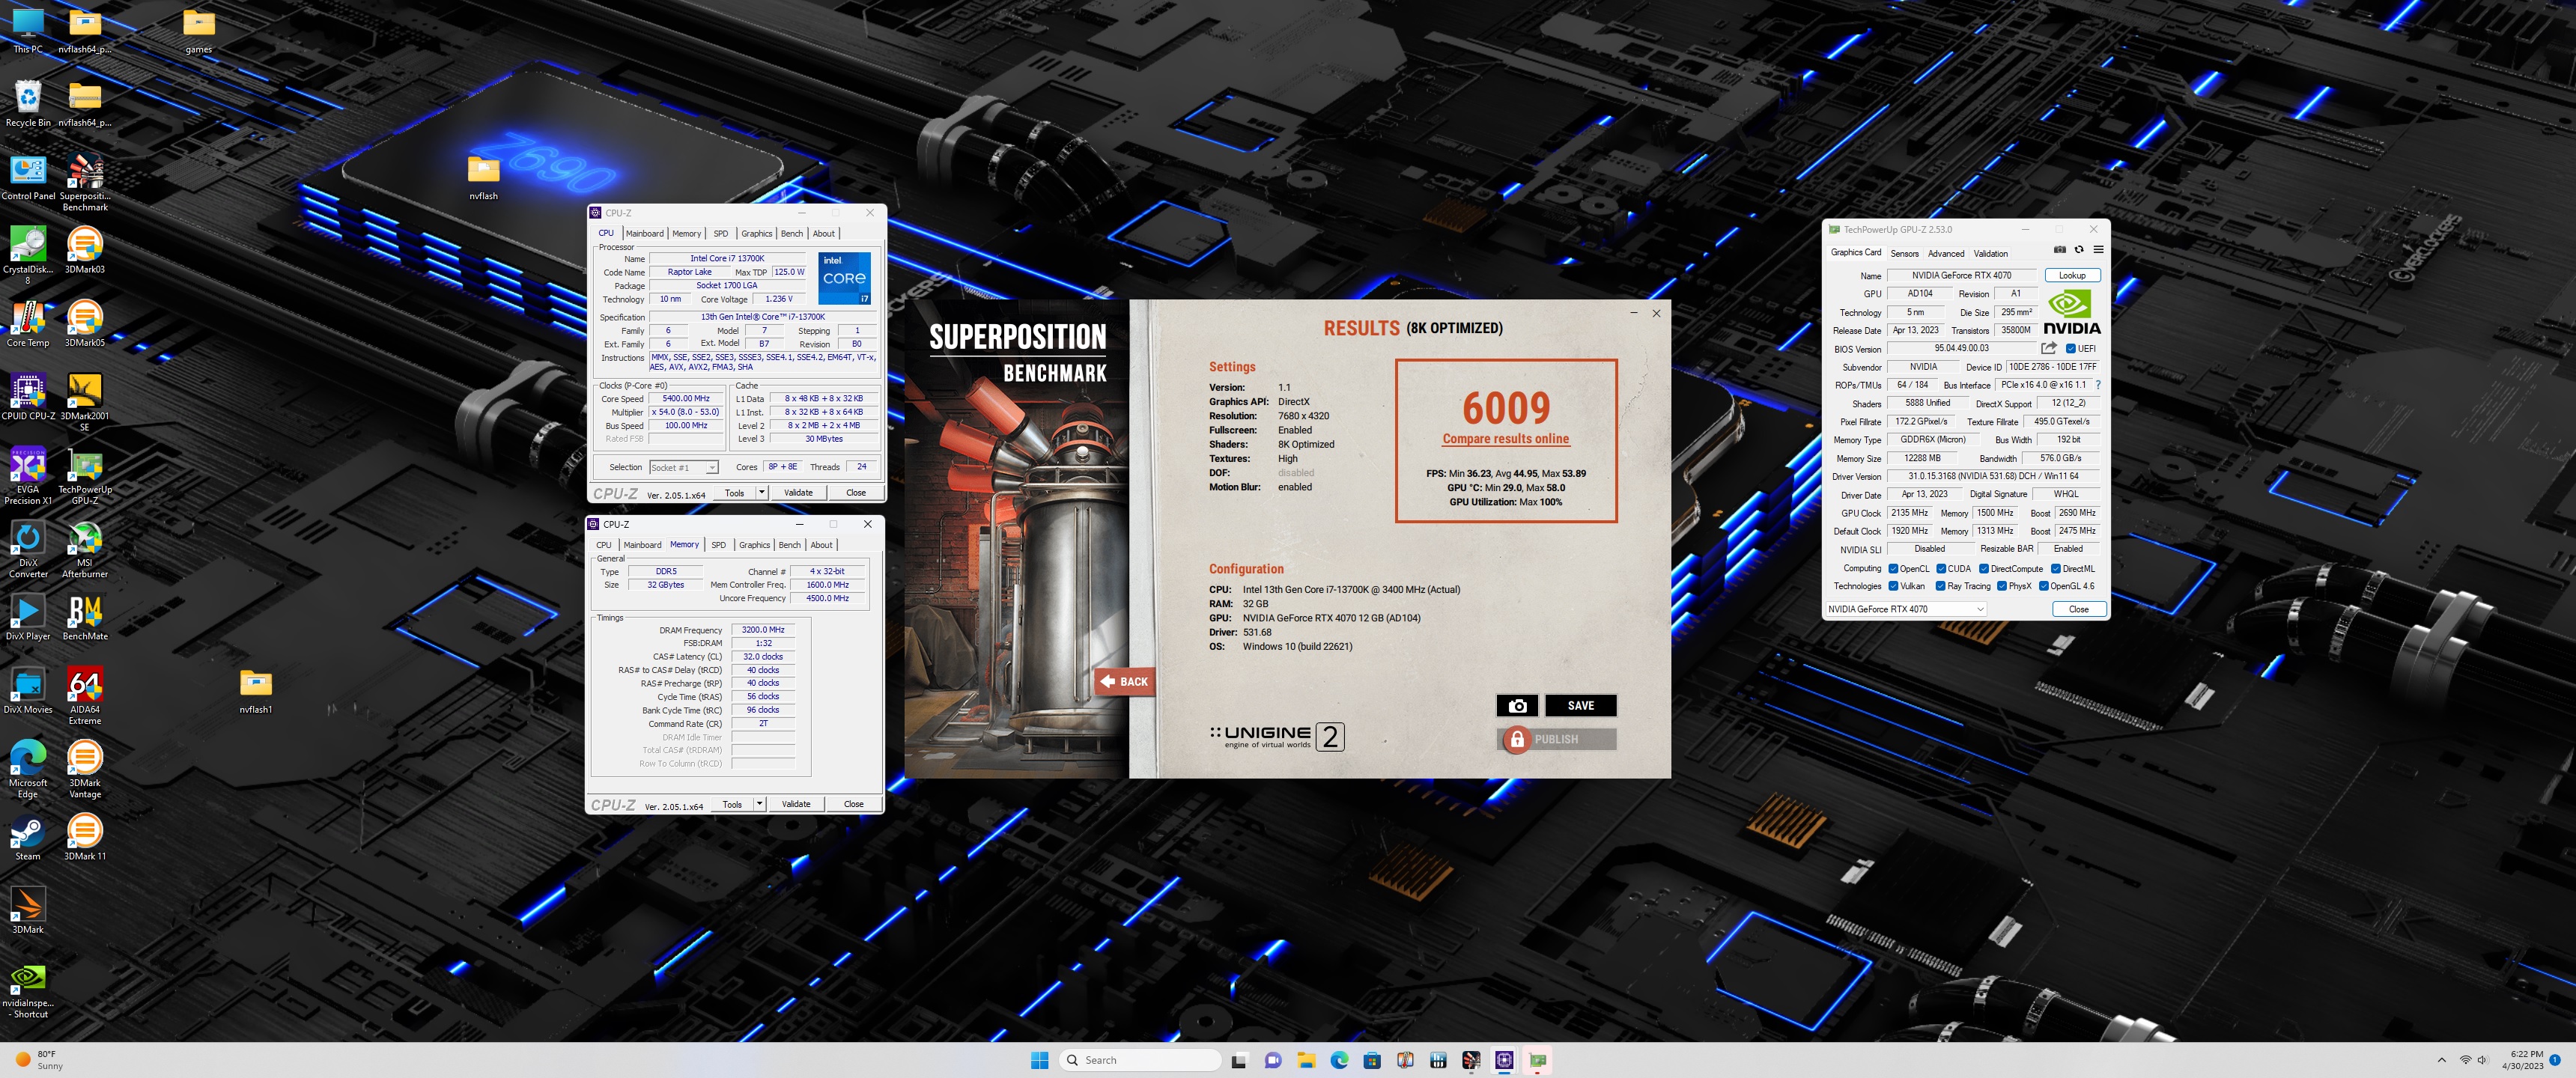Select the BenchMate desktop icon

click(85, 617)
